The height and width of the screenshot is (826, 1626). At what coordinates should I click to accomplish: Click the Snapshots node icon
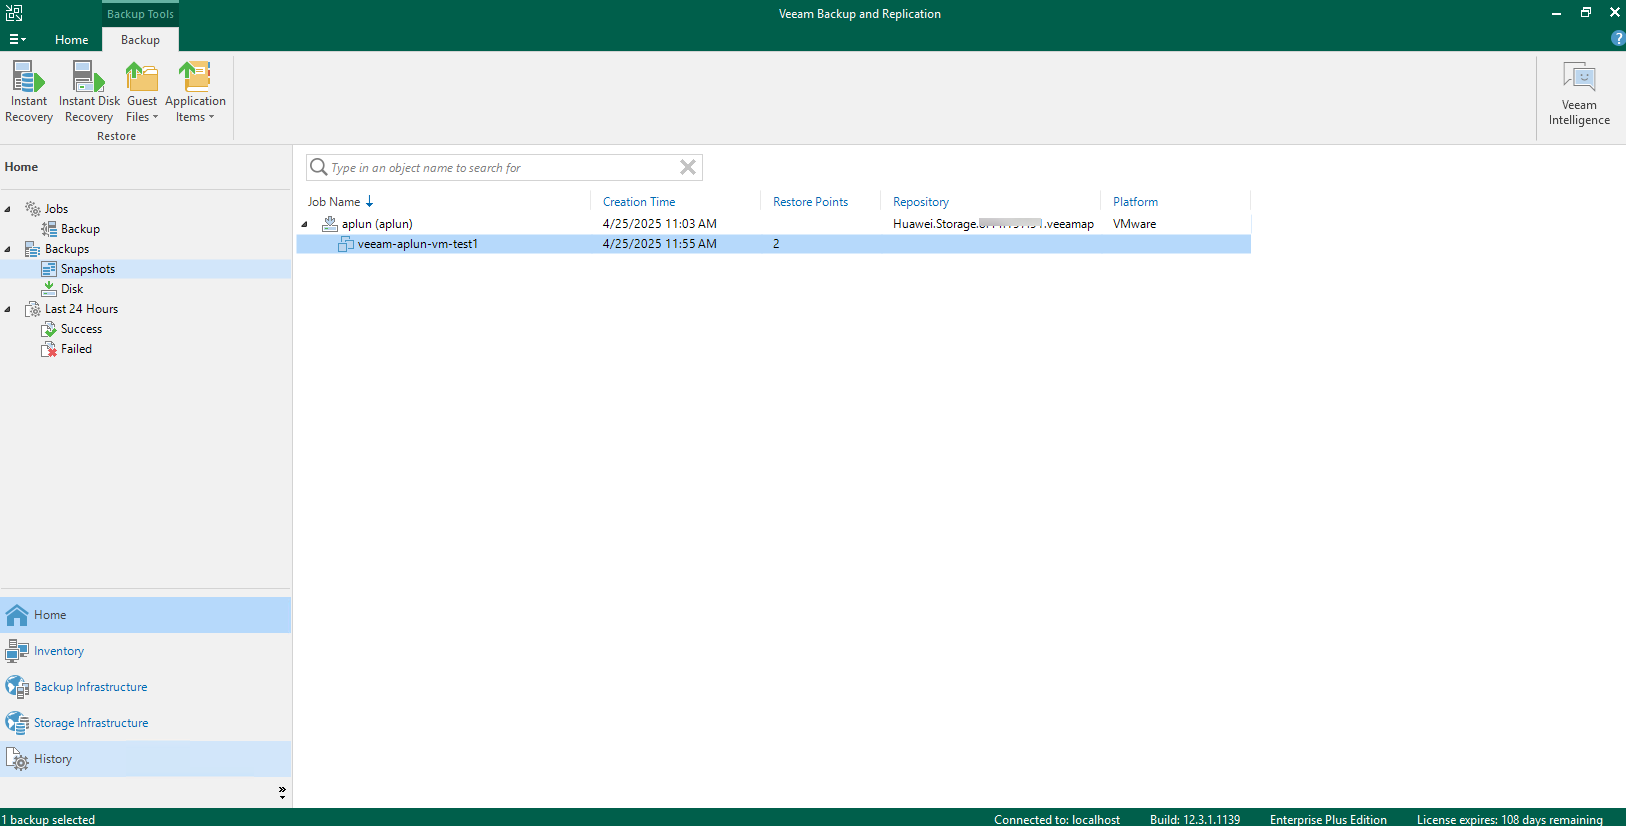click(49, 269)
